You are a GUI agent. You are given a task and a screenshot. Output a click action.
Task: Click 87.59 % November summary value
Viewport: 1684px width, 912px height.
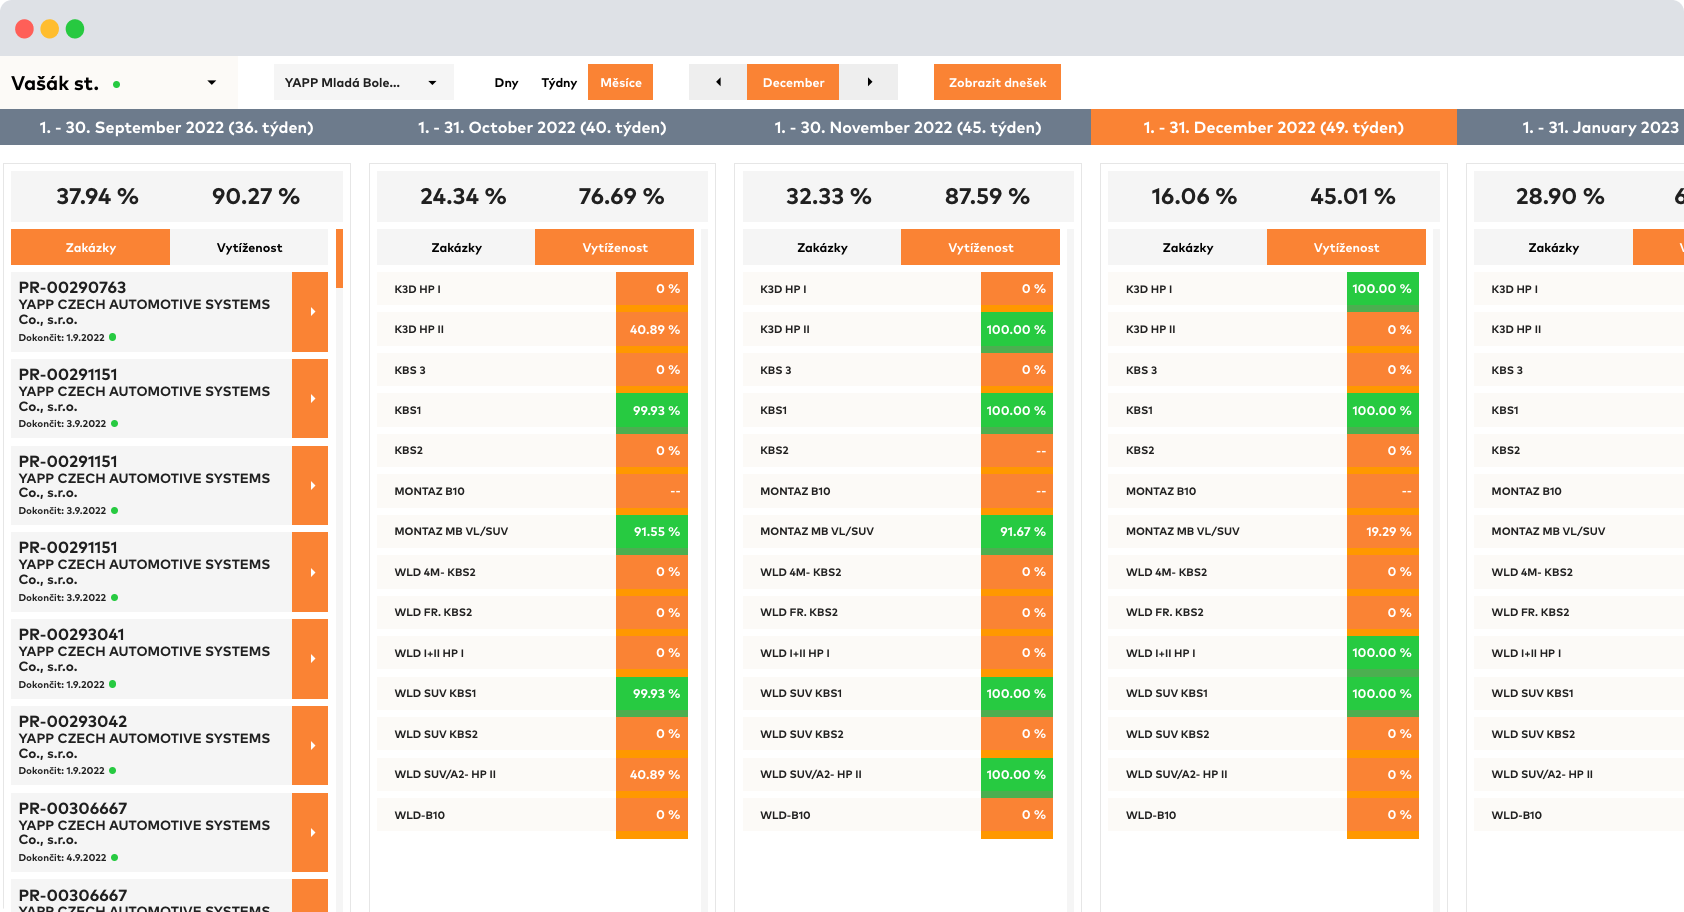coord(987,196)
